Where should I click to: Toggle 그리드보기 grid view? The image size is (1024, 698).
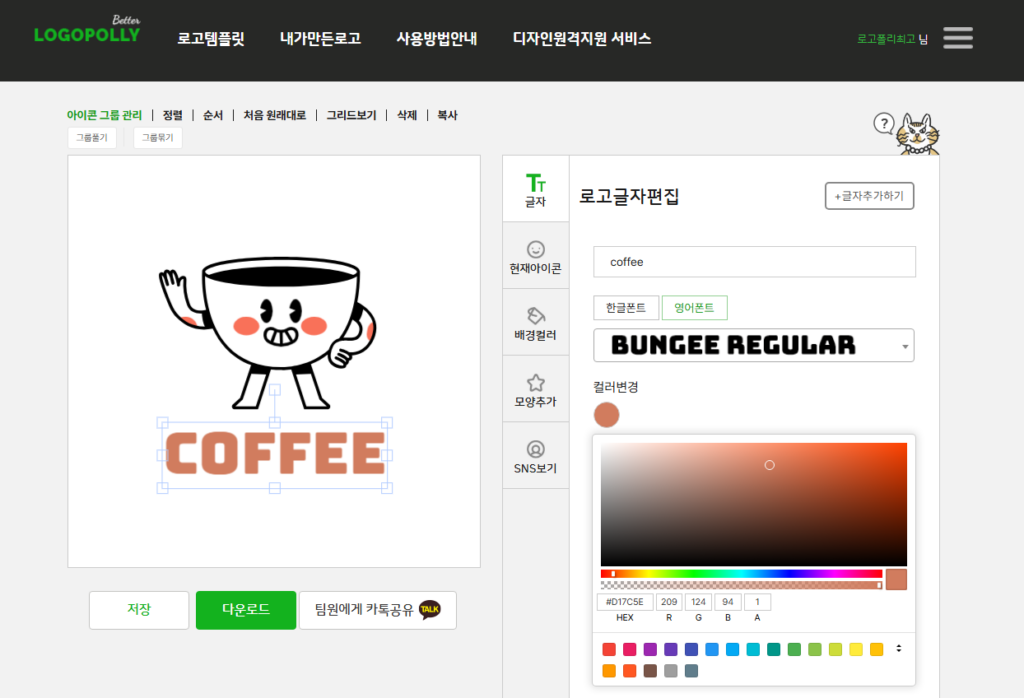[351, 115]
